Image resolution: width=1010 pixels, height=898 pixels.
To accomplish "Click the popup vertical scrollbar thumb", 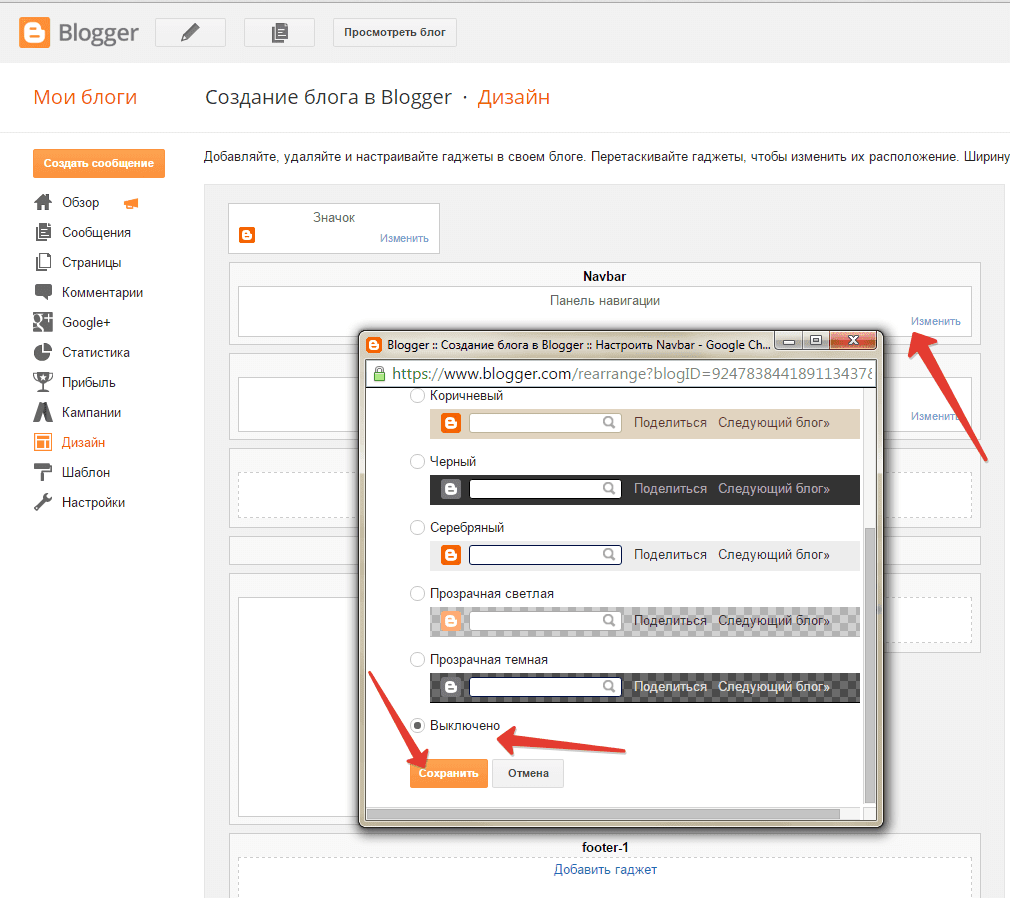I will coord(870,664).
